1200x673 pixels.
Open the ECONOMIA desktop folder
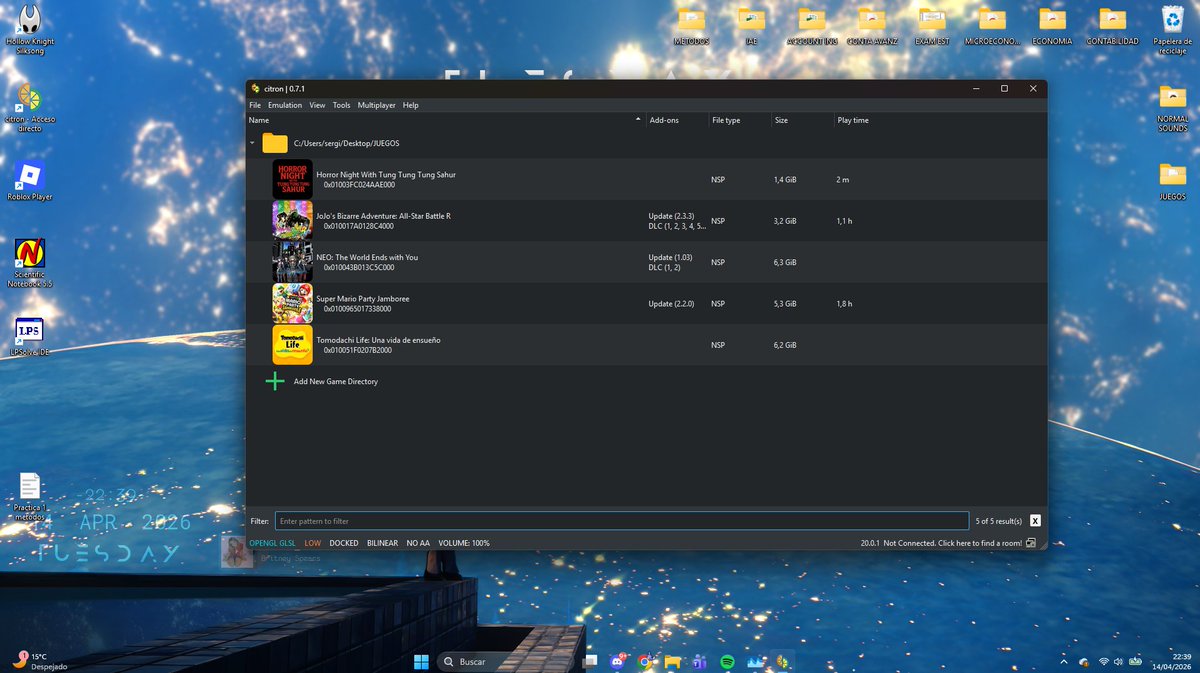[1052, 27]
